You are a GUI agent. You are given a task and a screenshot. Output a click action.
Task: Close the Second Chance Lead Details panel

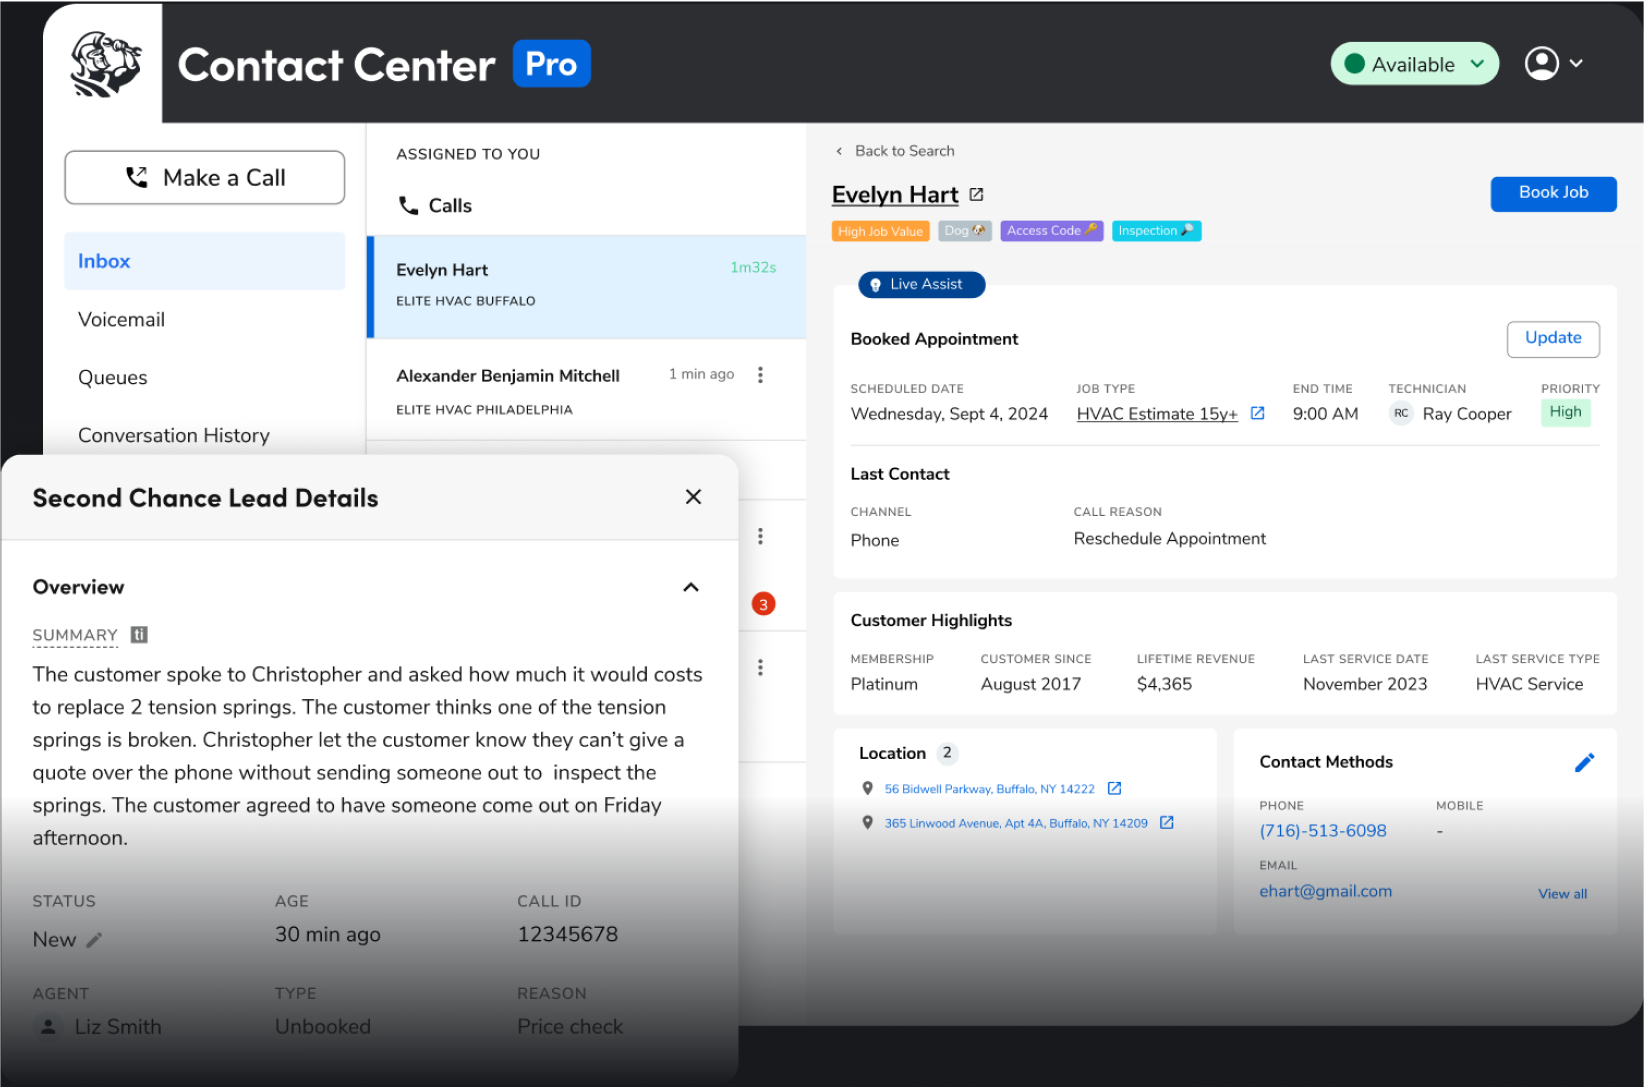[x=693, y=497]
